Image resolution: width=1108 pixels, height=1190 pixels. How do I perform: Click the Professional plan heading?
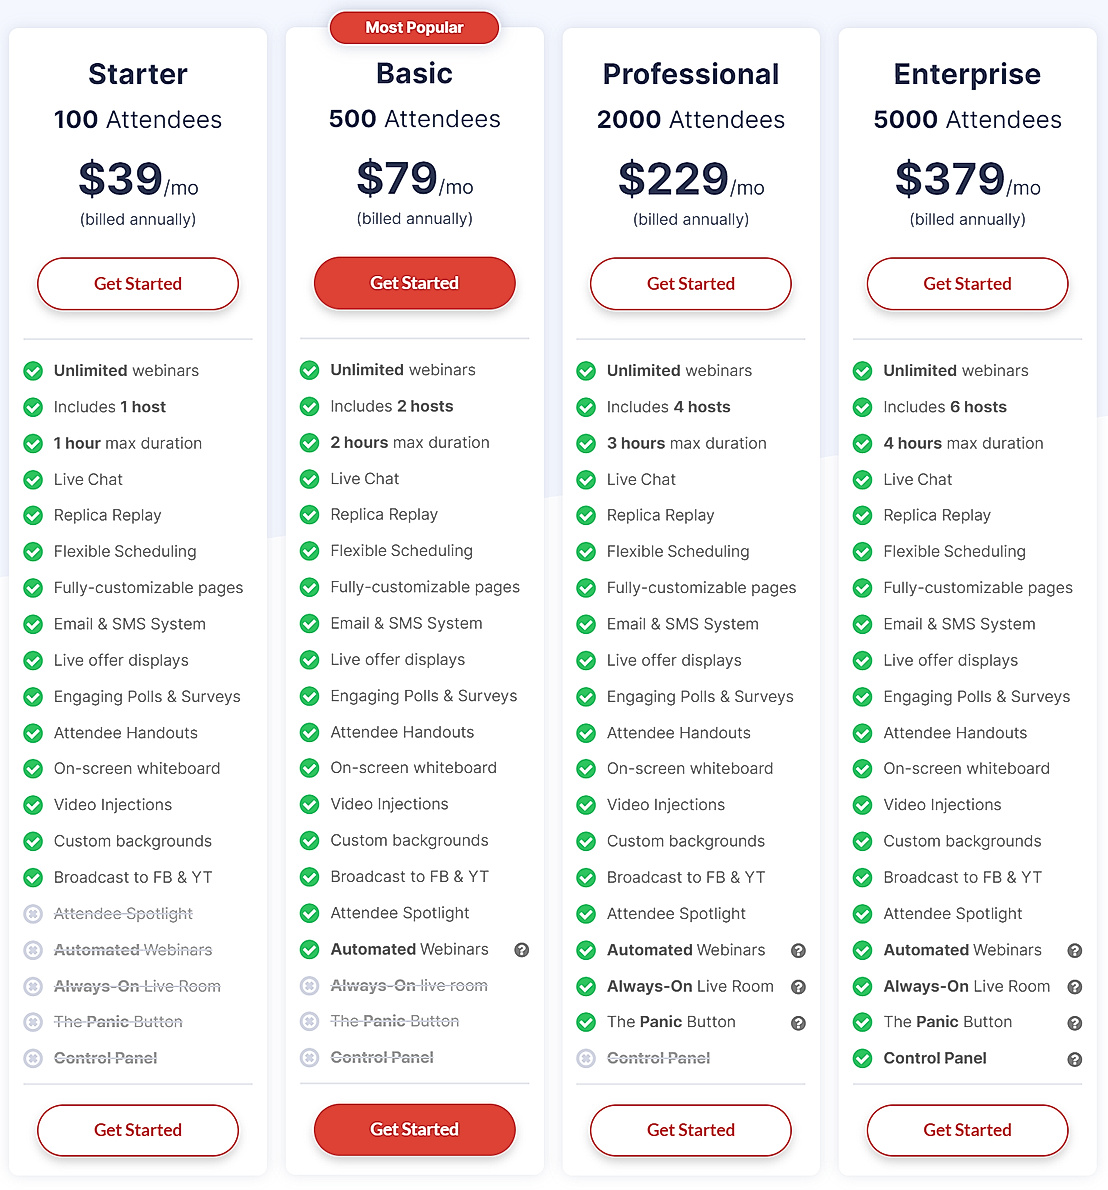pos(691,74)
